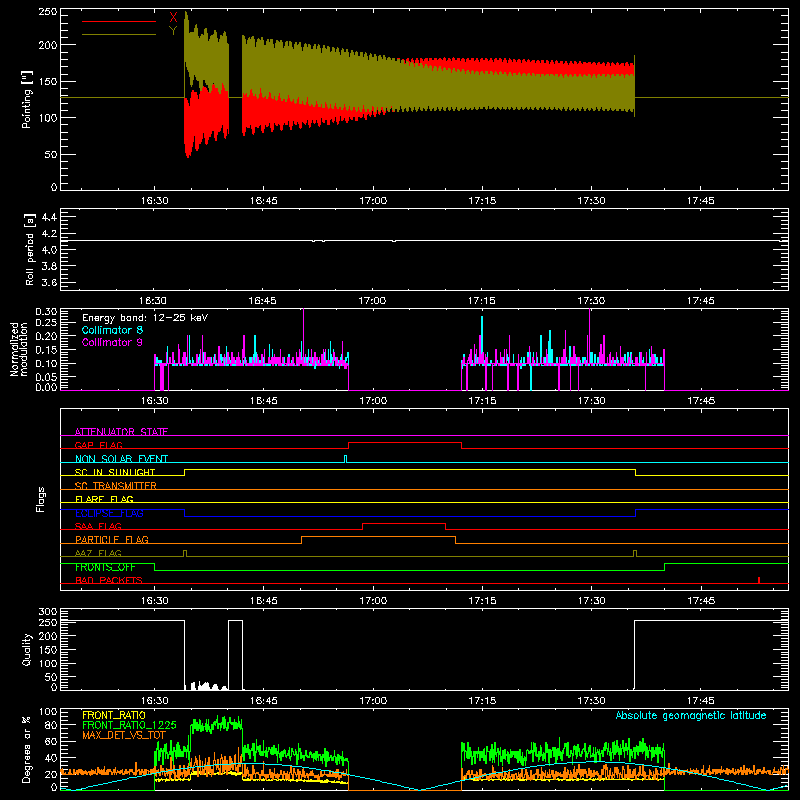Click the BAD_PACKETS flag label
Viewport: 800px width, 800px height.
(109, 580)
